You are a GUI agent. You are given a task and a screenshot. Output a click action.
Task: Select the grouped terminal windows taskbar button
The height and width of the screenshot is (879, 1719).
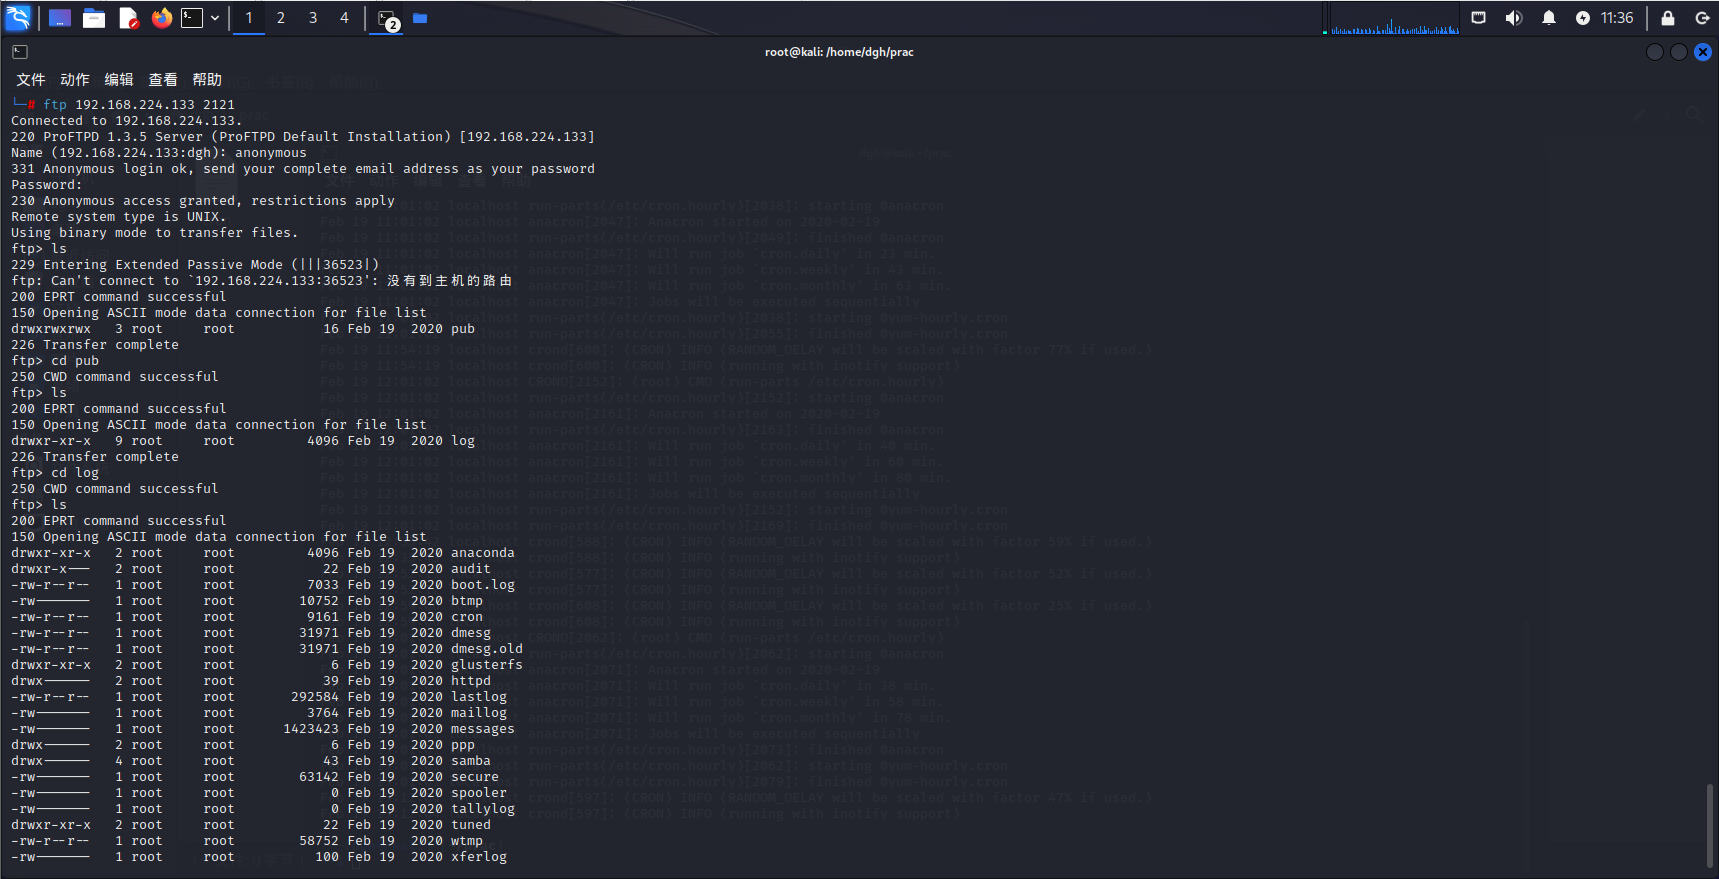pyautogui.click(x=387, y=18)
